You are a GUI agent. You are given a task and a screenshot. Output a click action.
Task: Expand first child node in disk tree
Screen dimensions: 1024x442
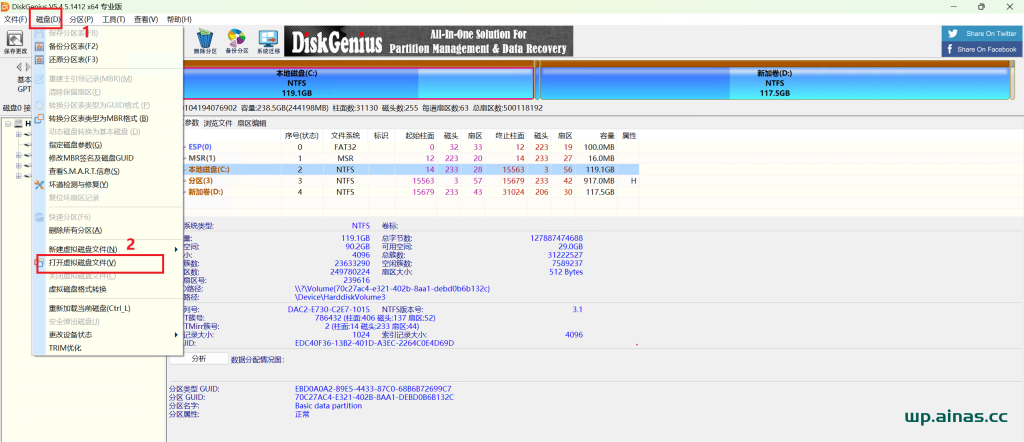[x=18, y=135]
